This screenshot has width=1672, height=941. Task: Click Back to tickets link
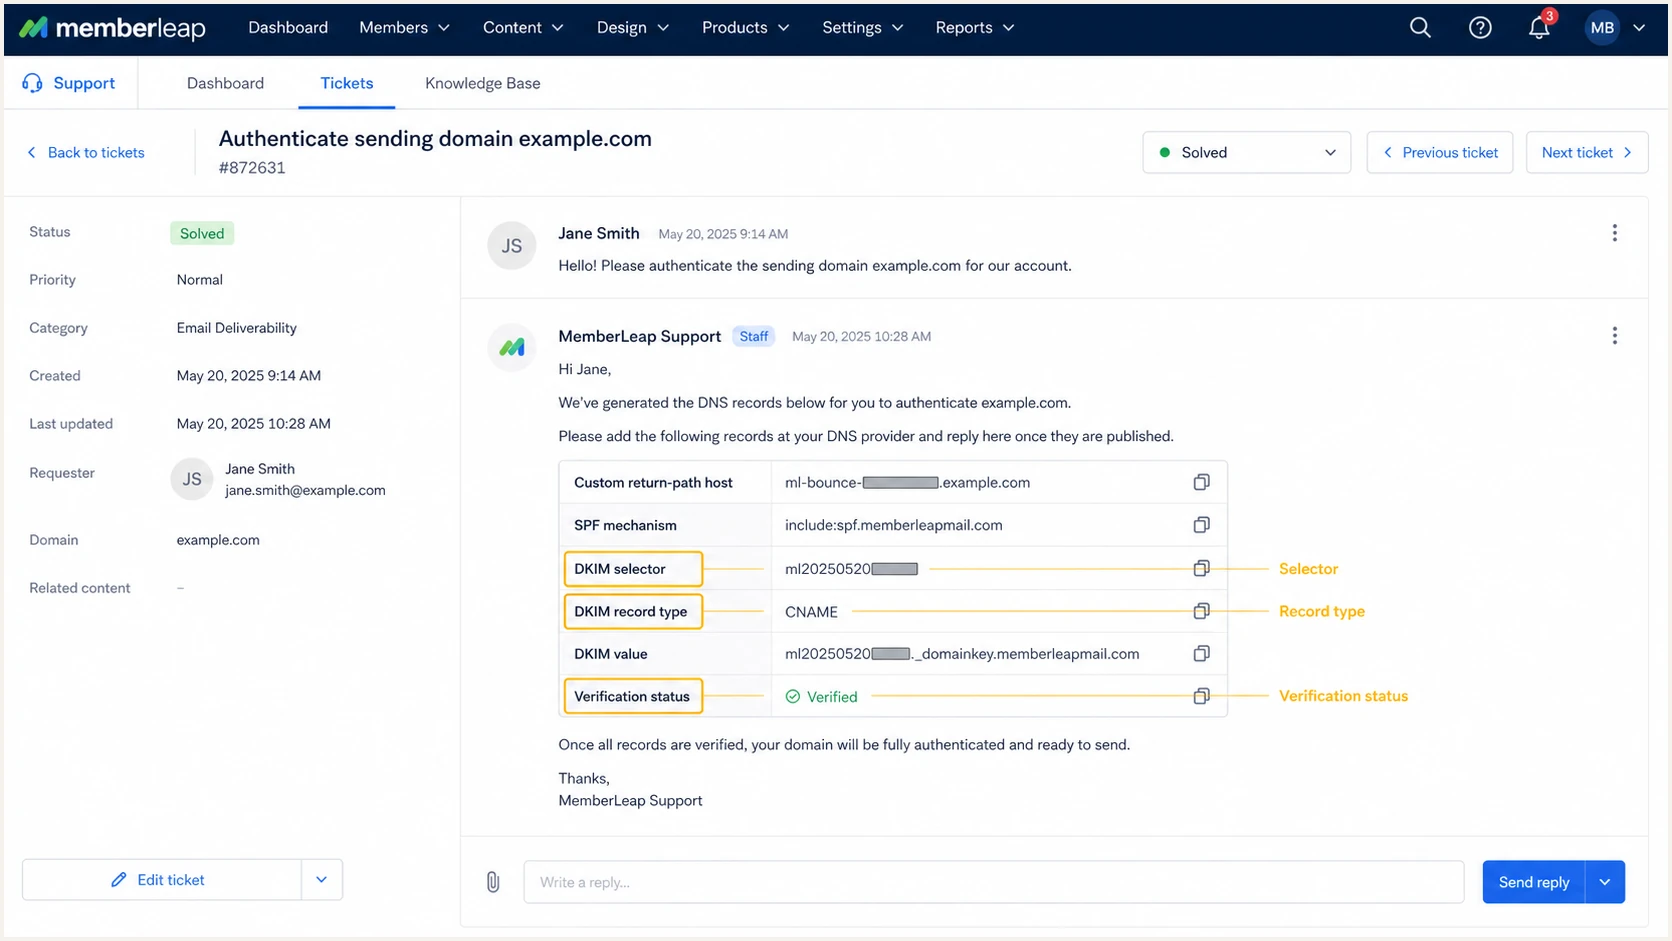86,152
